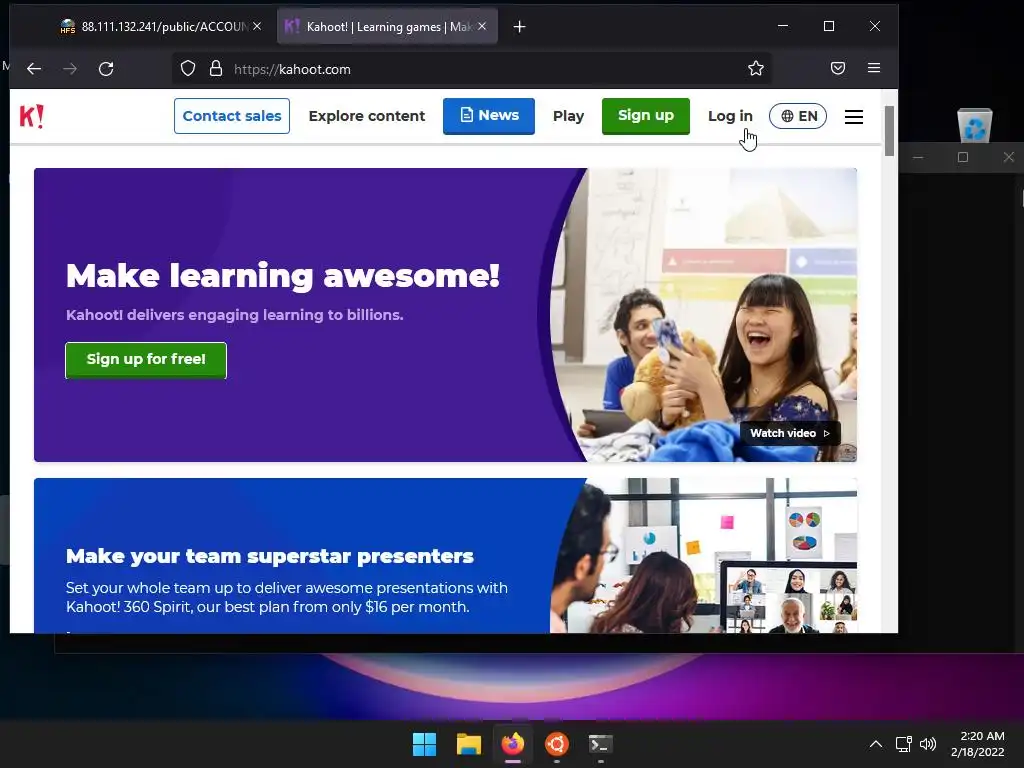1024x768 pixels.
Task: Go back with the browser back arrow
Action: point(34,69)
